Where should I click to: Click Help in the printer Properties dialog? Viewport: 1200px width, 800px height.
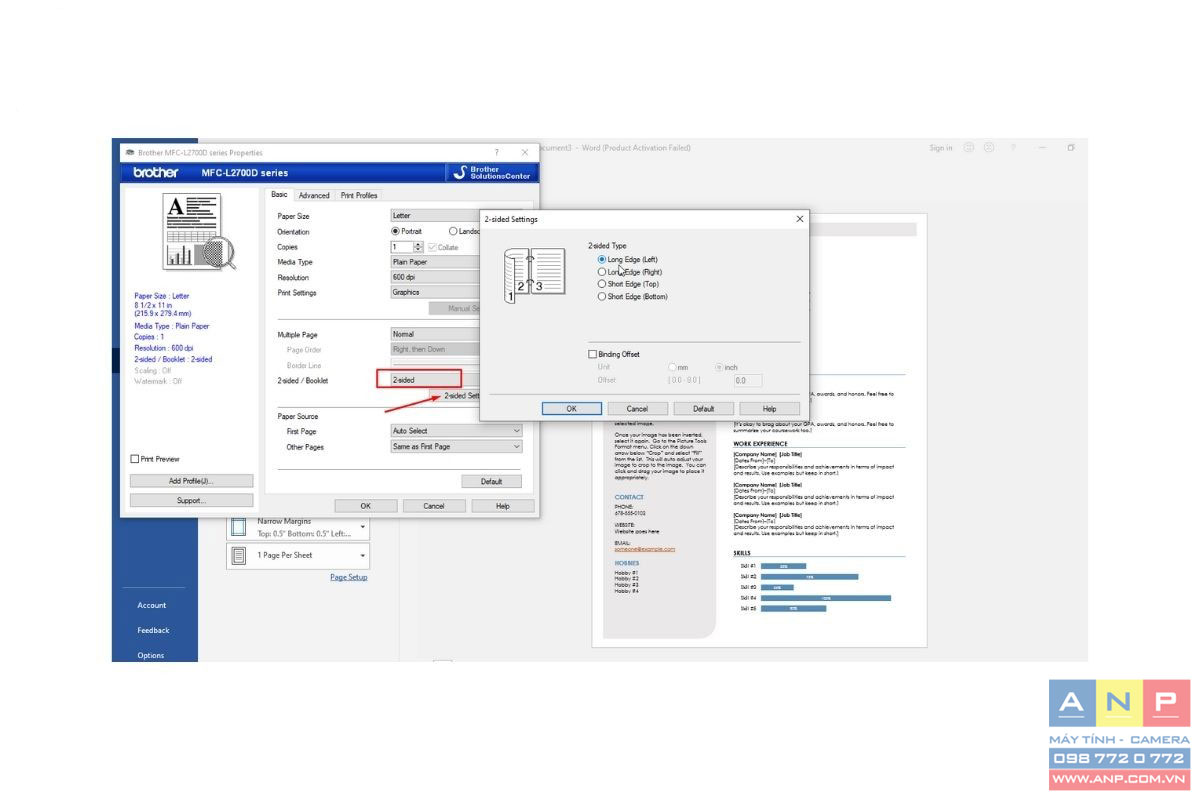(x=503, y=506)
